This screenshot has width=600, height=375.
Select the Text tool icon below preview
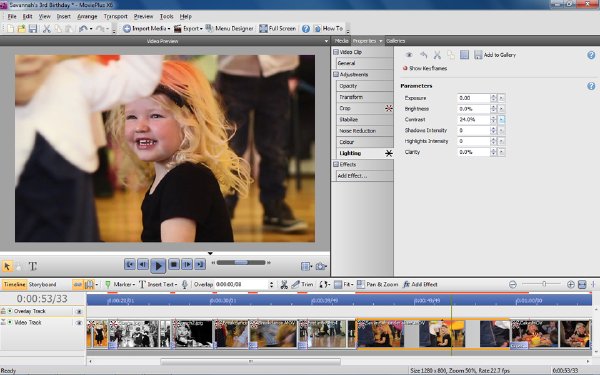pos(33,266)
